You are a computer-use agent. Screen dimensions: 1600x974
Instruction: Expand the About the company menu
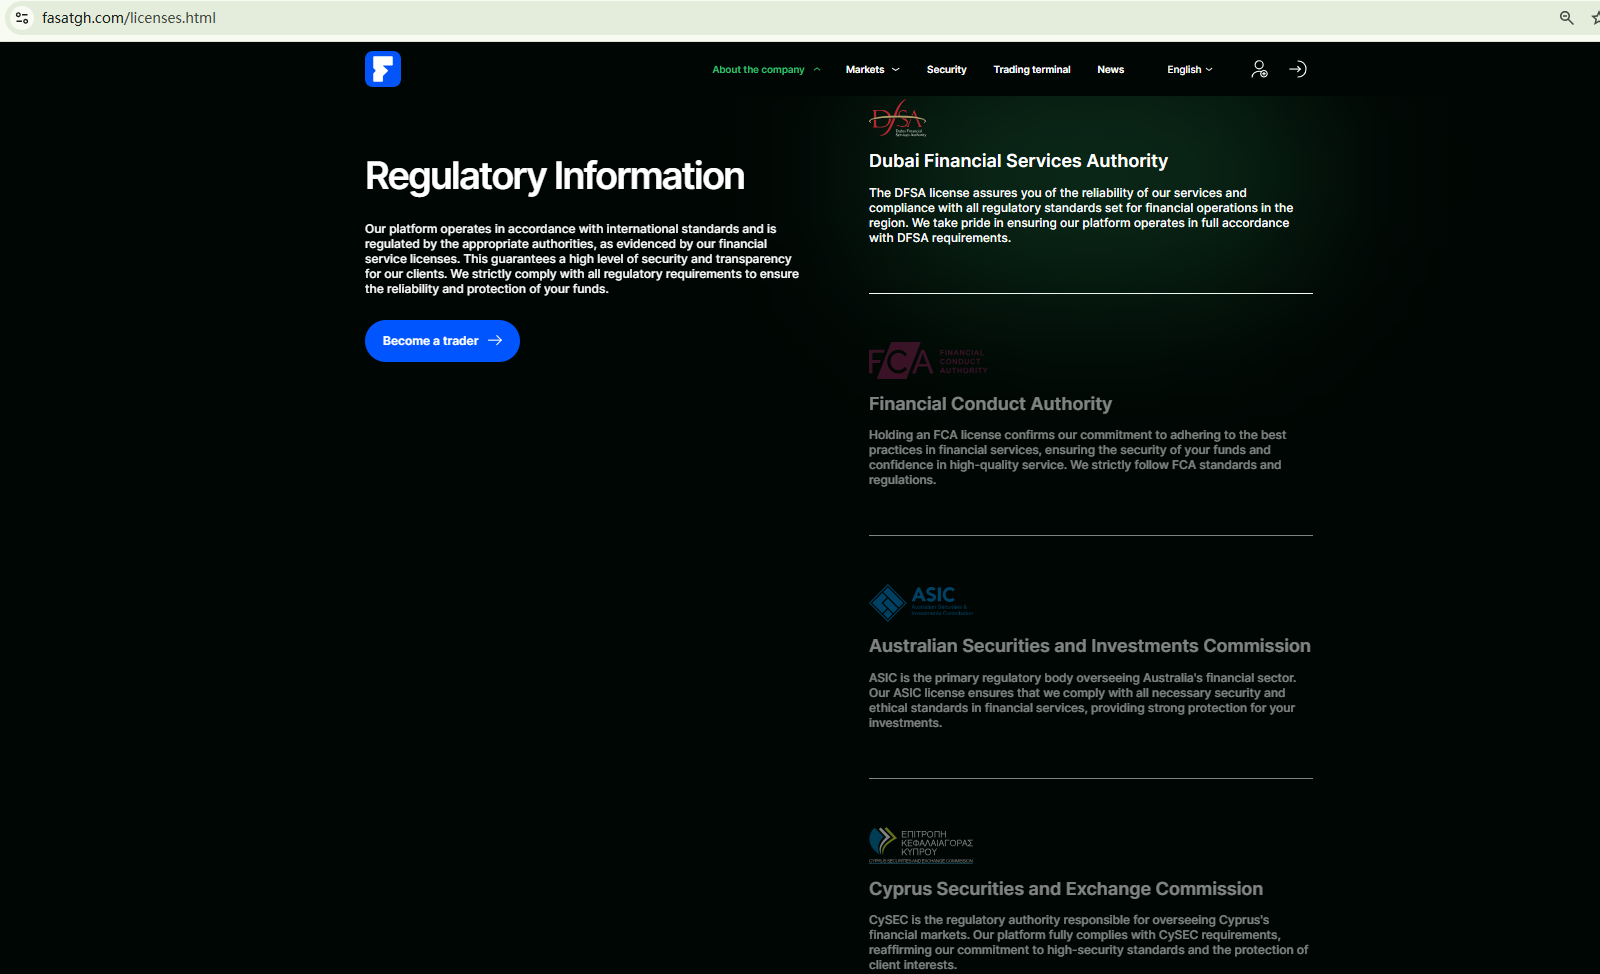[765, 70]
